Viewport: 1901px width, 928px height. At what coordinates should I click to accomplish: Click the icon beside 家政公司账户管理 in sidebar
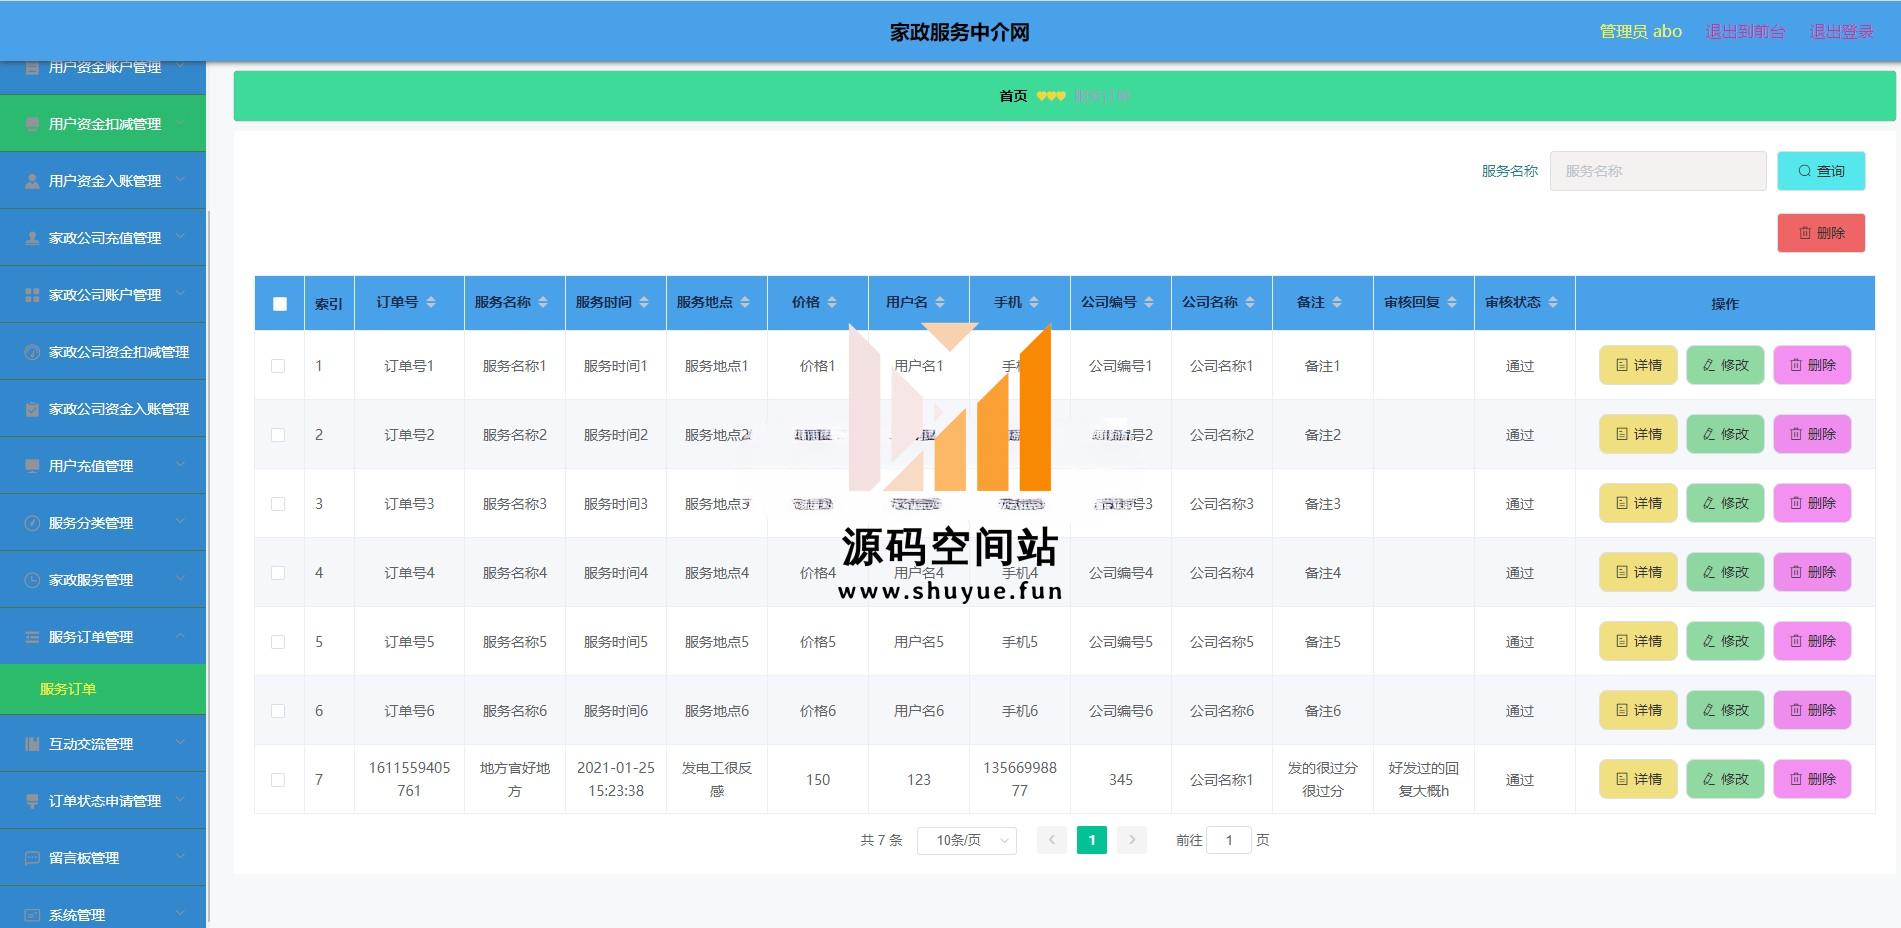coord(32,295)
